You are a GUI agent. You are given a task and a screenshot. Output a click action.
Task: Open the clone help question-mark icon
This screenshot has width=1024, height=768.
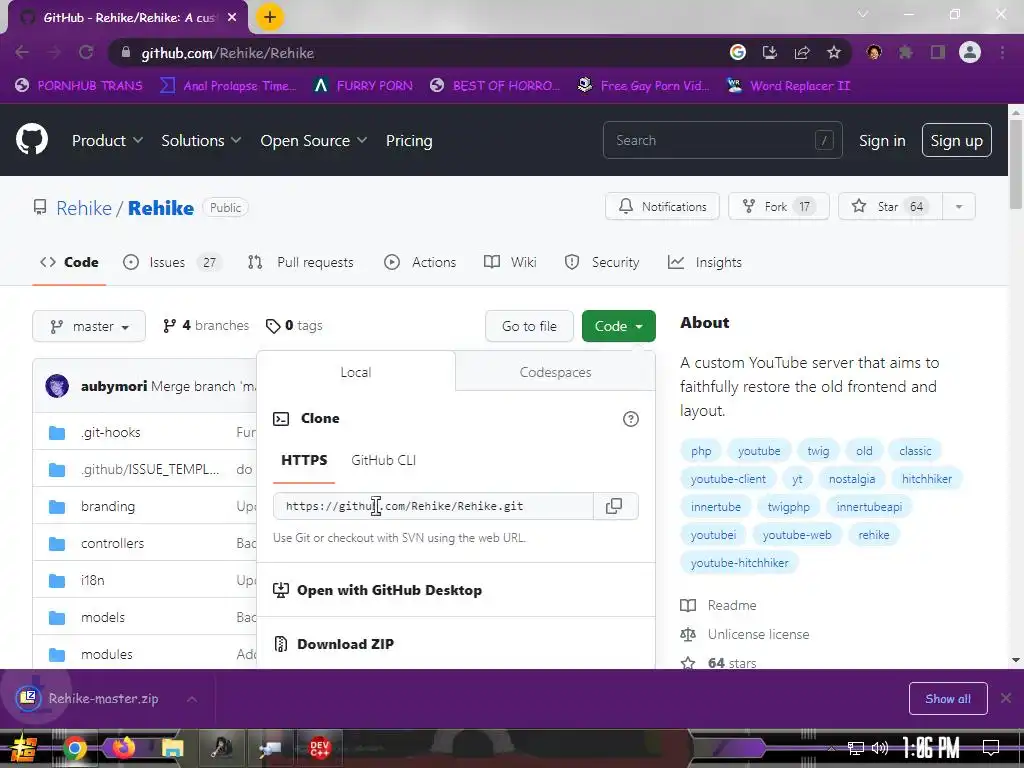point(630,419)
